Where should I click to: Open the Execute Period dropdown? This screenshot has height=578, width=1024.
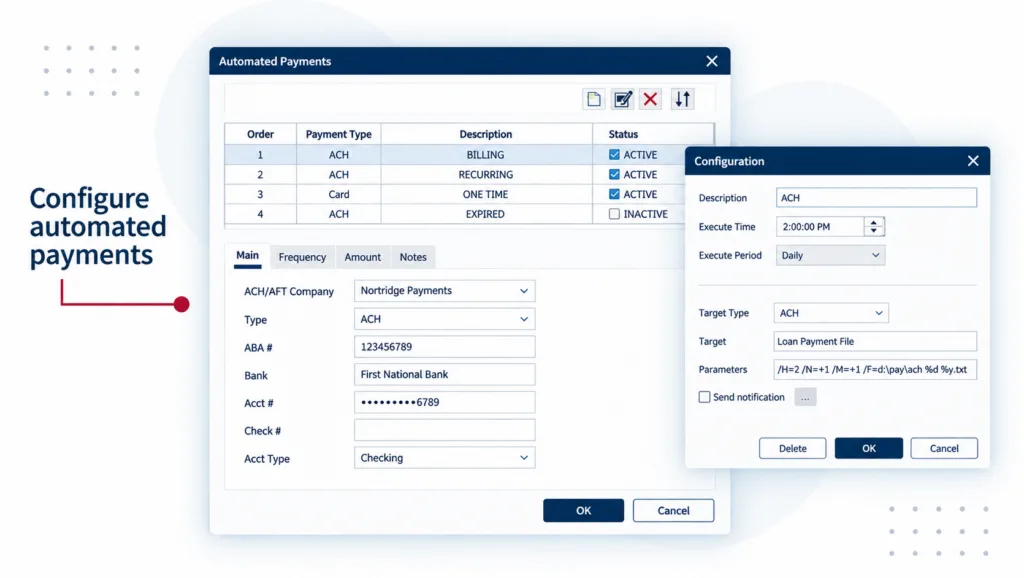830,255
